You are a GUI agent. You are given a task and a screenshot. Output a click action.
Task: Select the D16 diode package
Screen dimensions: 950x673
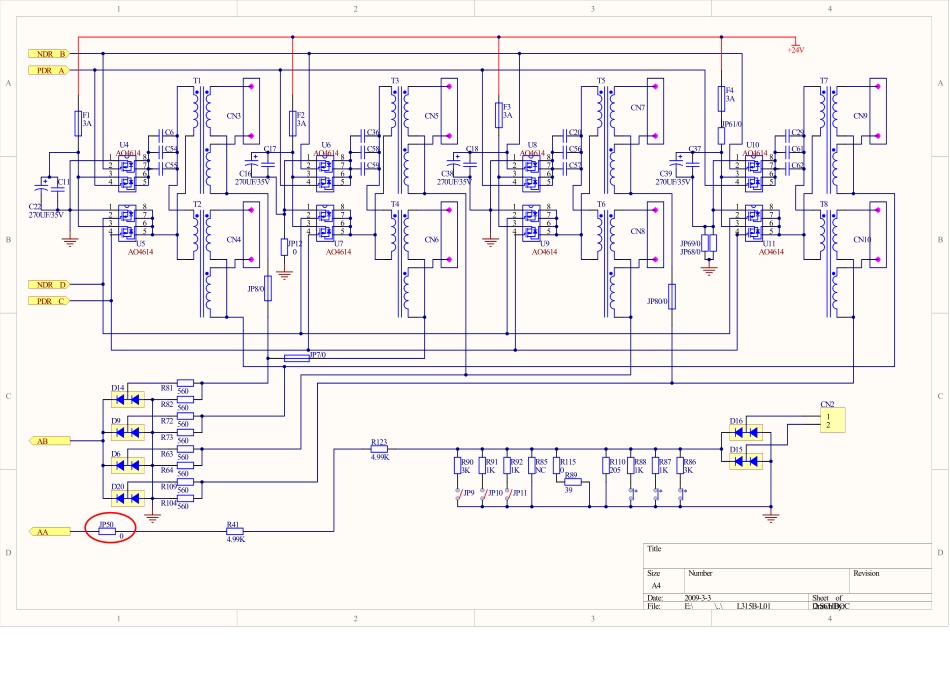click(x=747, y=433)
